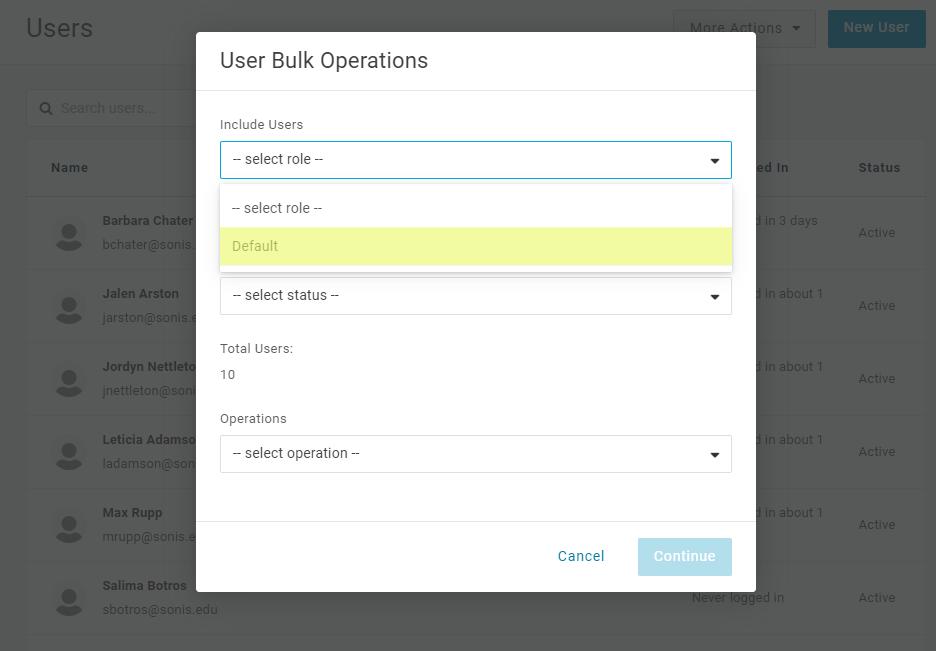Open Salima Botros user entry
Viewport: 936px width, 651px height.
click(144, 586)
